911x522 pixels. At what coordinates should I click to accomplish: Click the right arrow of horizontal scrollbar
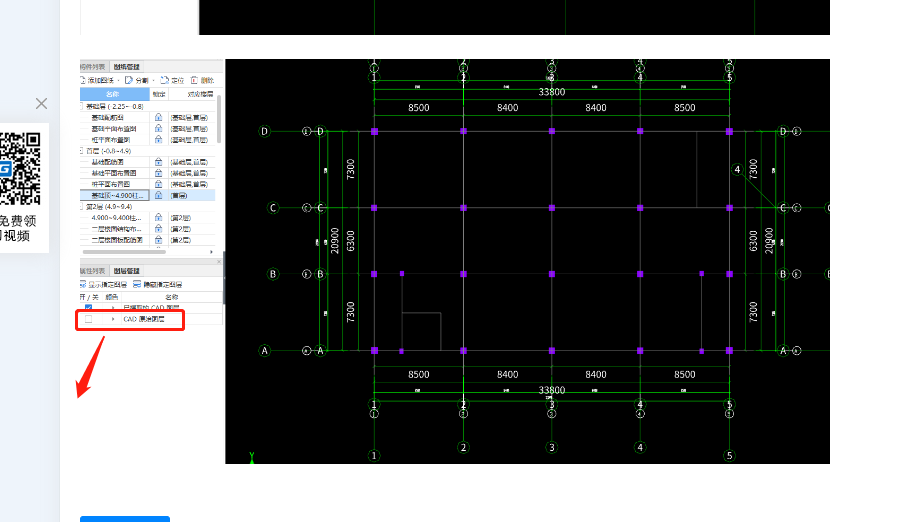pos(211,252)
